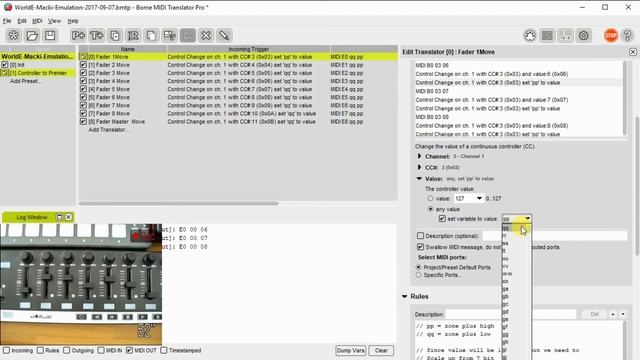Screen dimensions: 640x360
Task: Click the Rename toolbar icon
Action: 133,36
